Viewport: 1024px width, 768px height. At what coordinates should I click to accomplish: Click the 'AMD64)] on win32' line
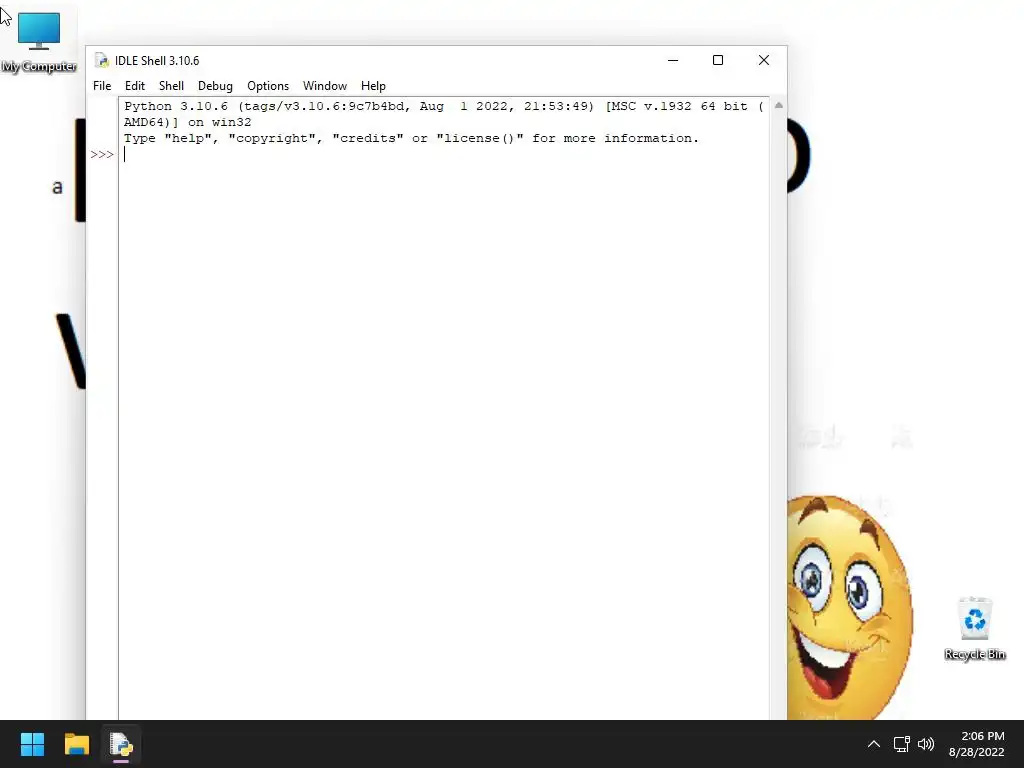[187, 122]
